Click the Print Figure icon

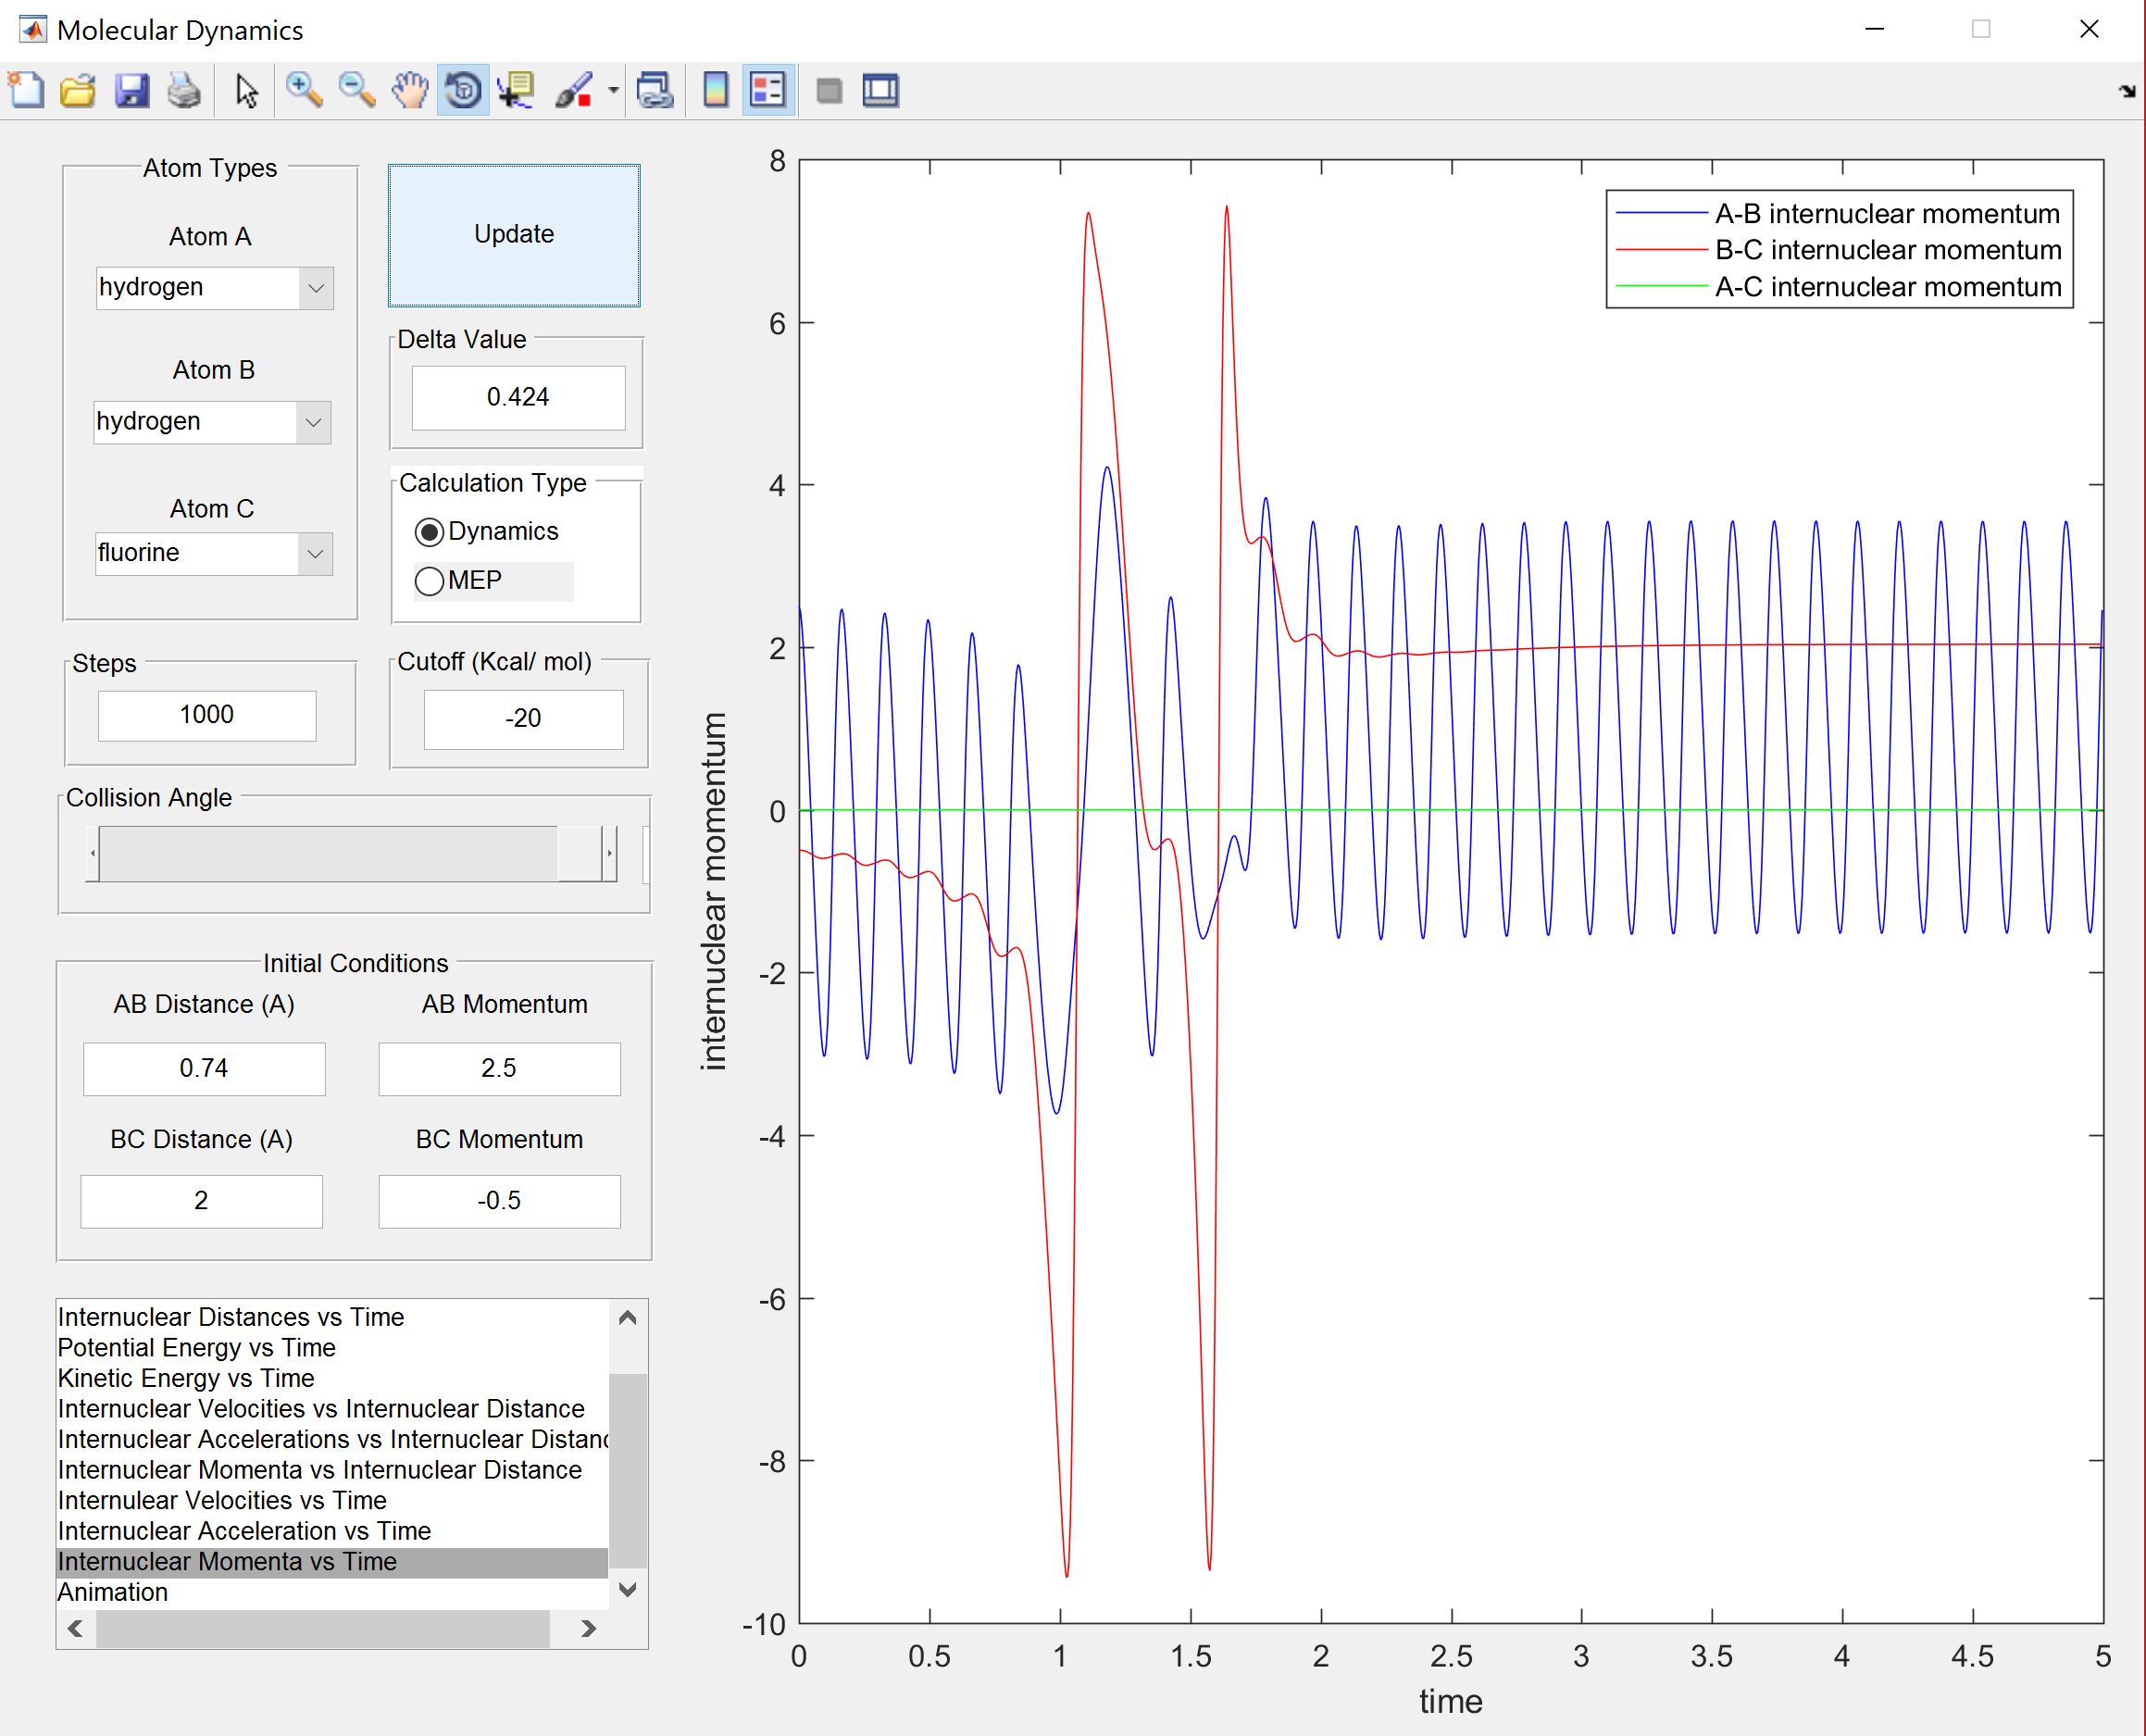pyautogui.click(x=184, y=91)
